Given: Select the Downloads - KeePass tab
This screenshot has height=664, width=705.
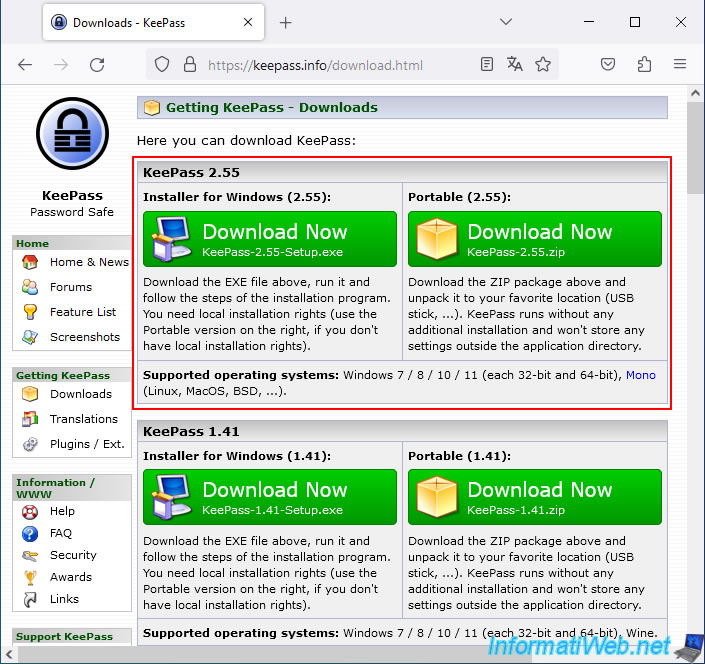Looking at the screenshot, I should [153, 22].
